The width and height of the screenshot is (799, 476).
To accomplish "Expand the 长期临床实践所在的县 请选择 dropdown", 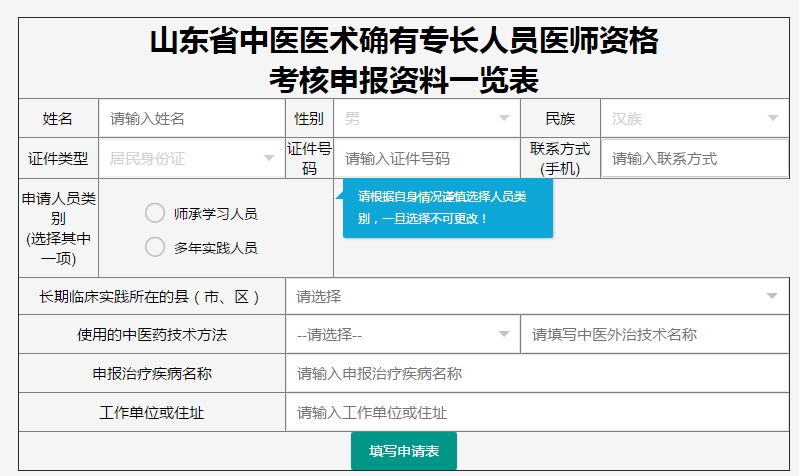I will tap(537, 296).
